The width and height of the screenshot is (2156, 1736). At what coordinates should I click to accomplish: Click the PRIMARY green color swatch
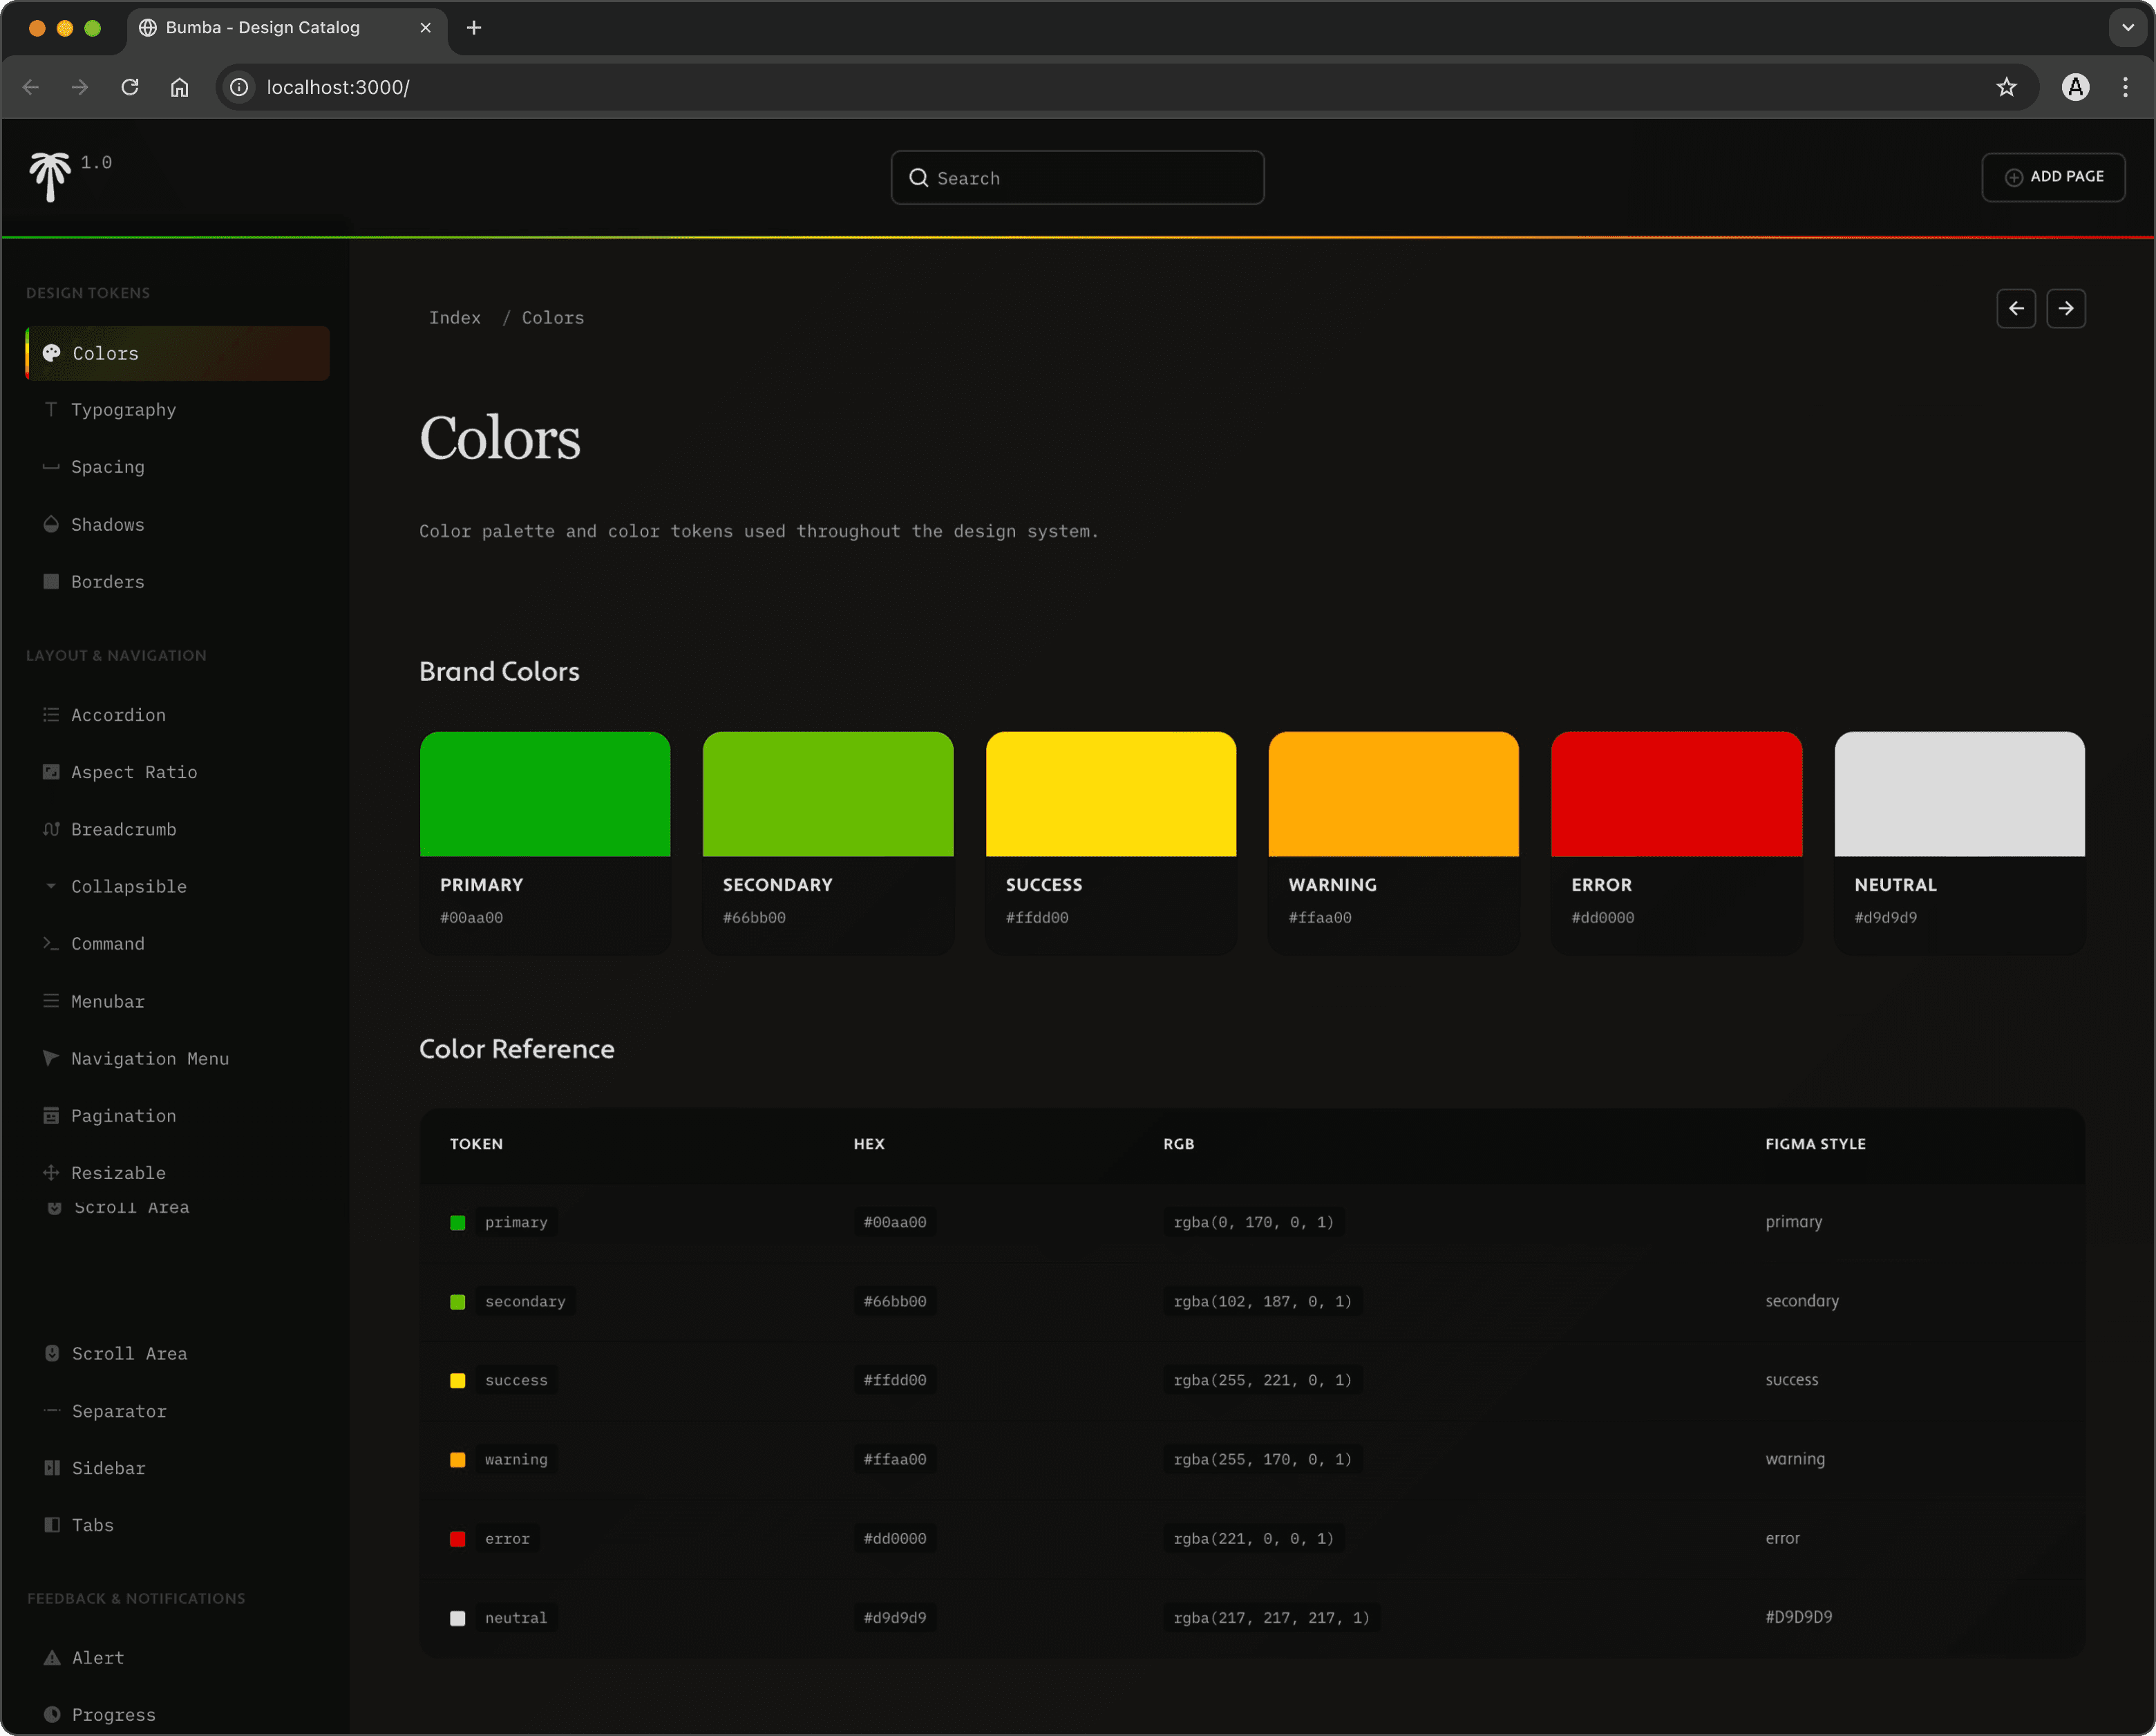pyautogui.click(x=545, y=794)
